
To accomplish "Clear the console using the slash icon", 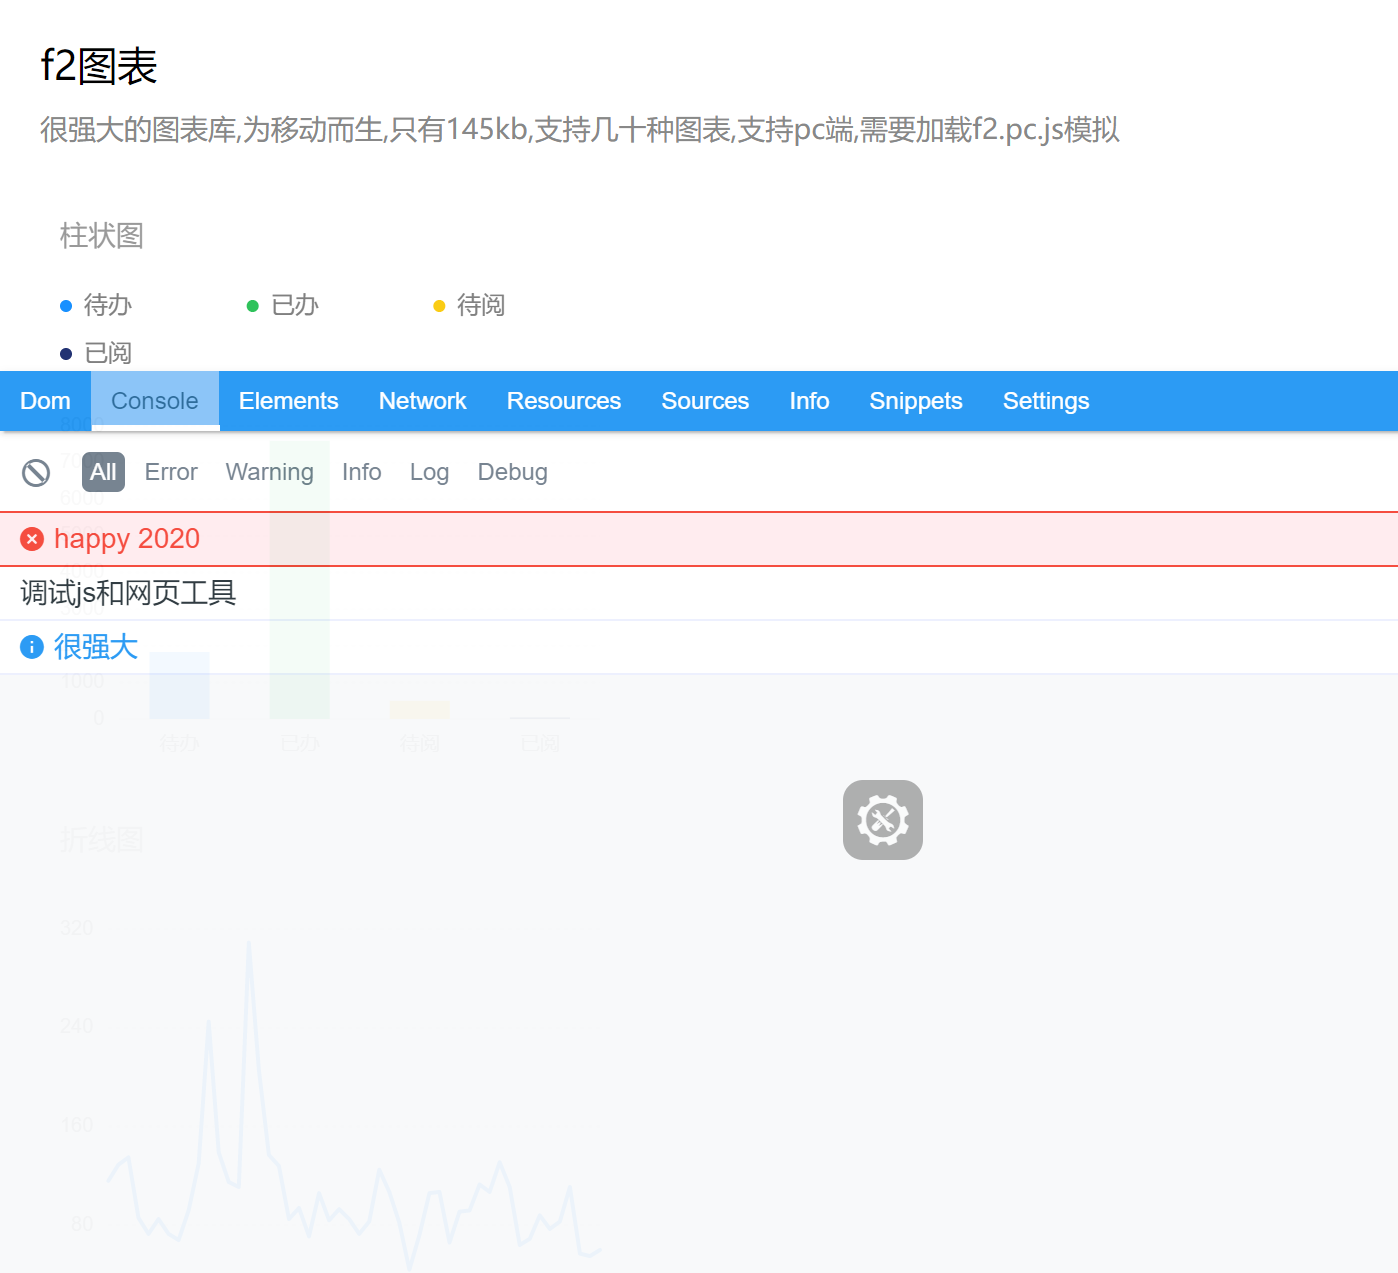I will click(37, 471).
